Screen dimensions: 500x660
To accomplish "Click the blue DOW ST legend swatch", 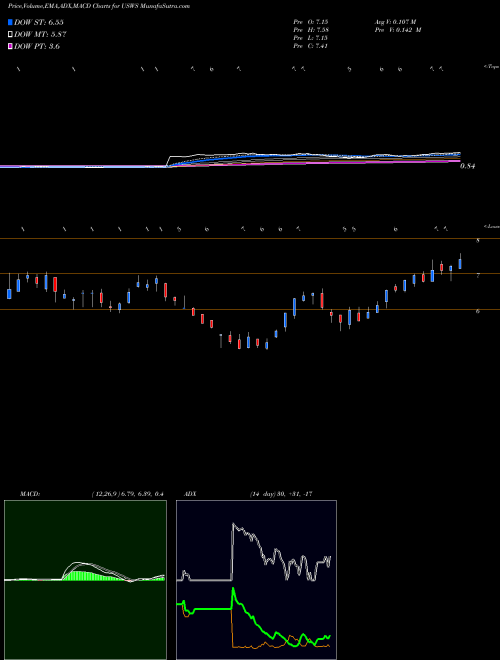I will [x=11, y=22].
